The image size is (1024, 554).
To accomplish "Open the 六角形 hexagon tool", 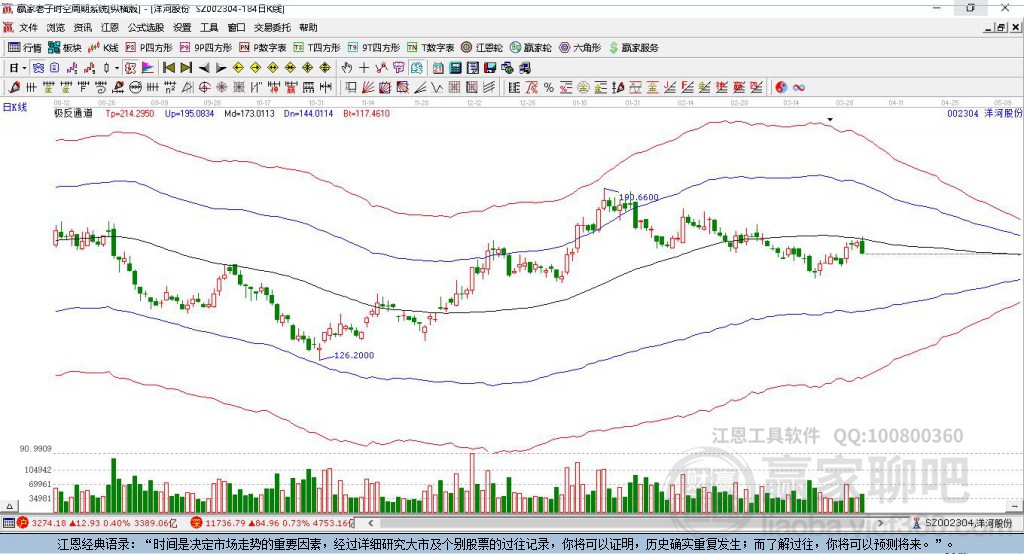I will click(x=580, y=48).
